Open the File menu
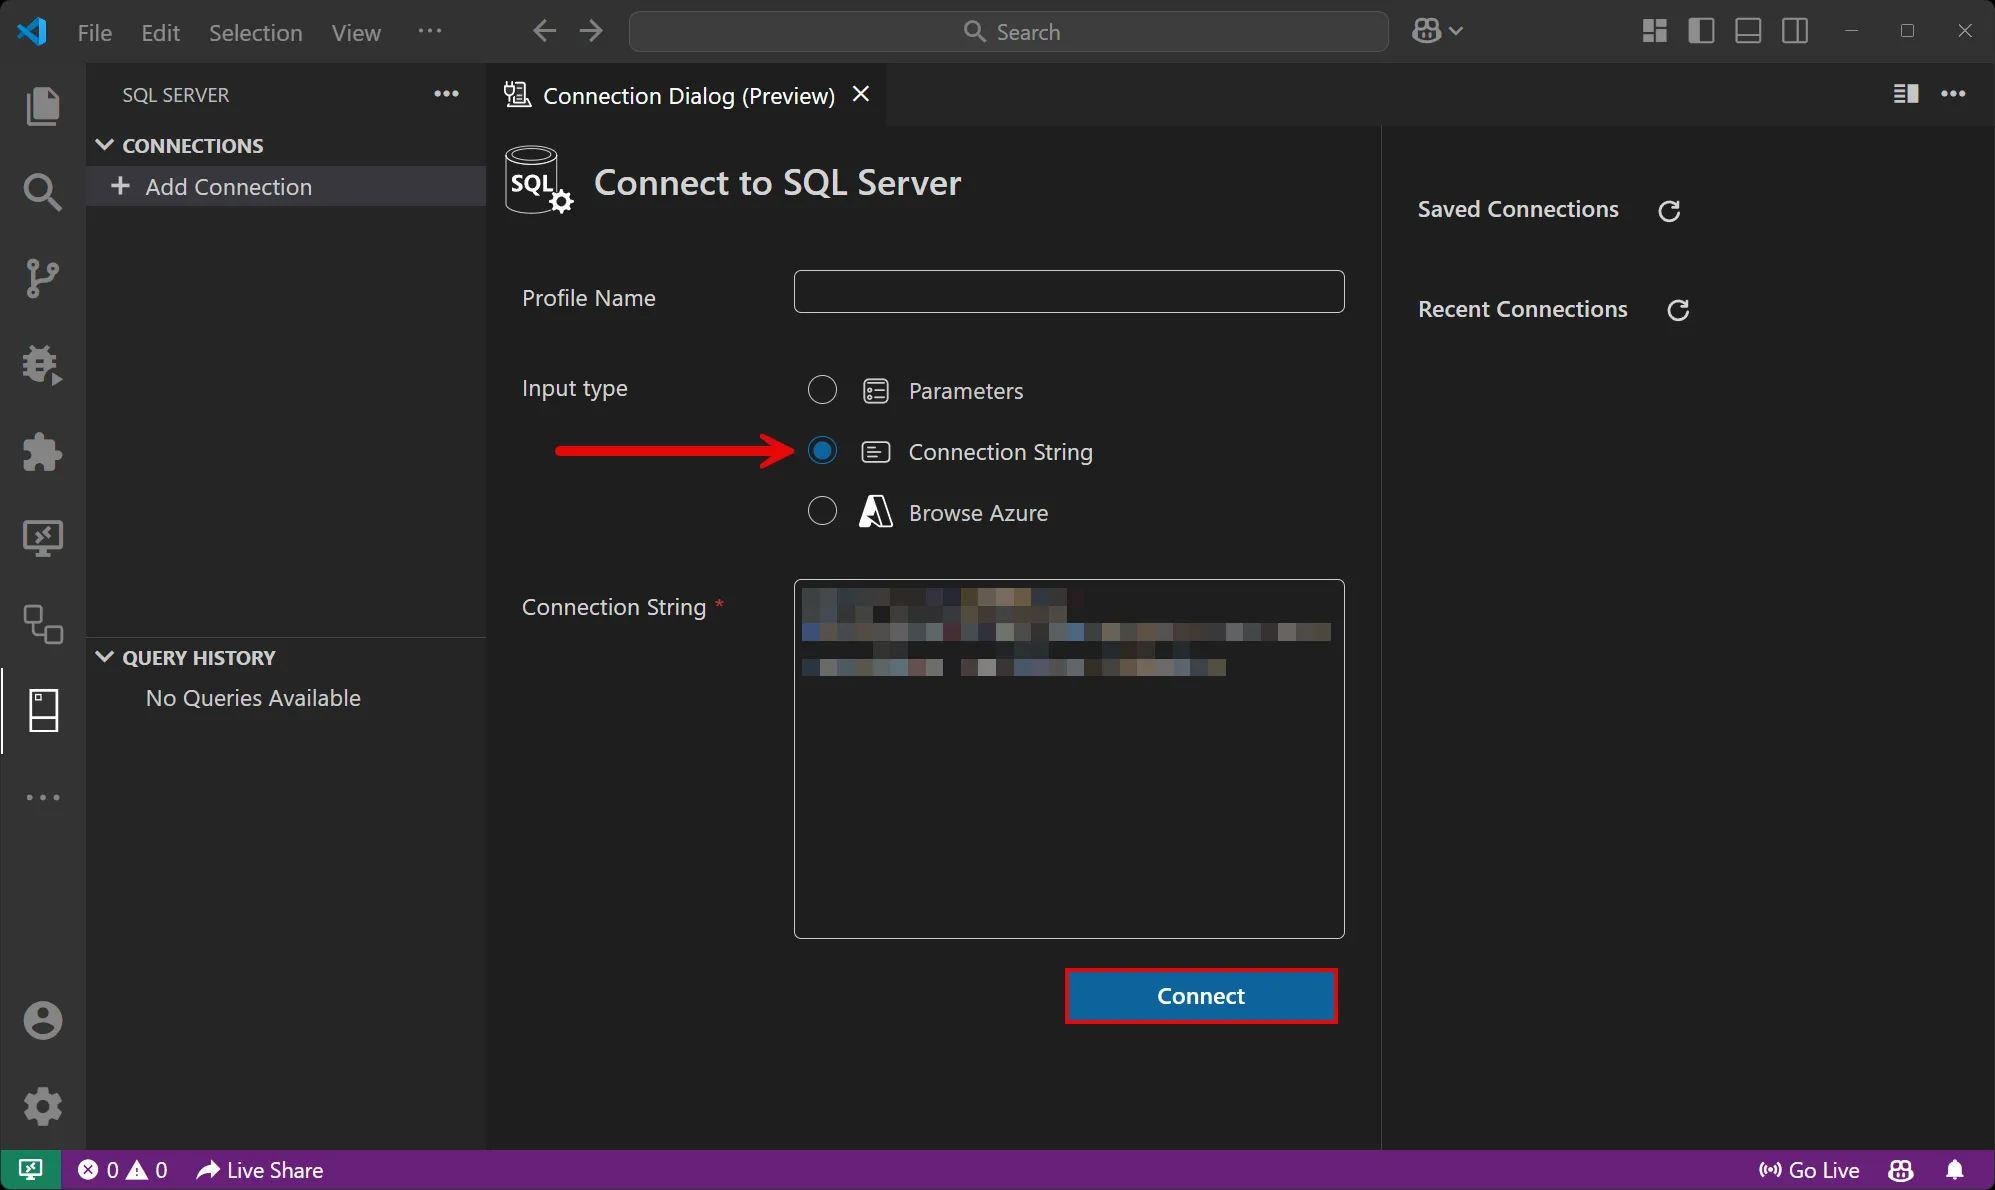 tap(94, 32)
